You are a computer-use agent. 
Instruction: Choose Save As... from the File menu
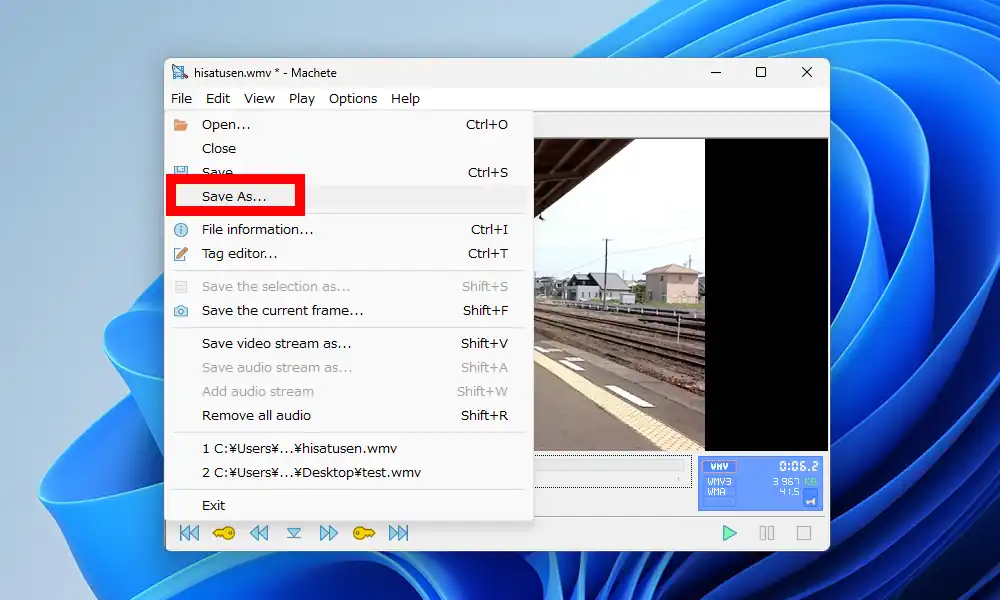coord(235,197)
